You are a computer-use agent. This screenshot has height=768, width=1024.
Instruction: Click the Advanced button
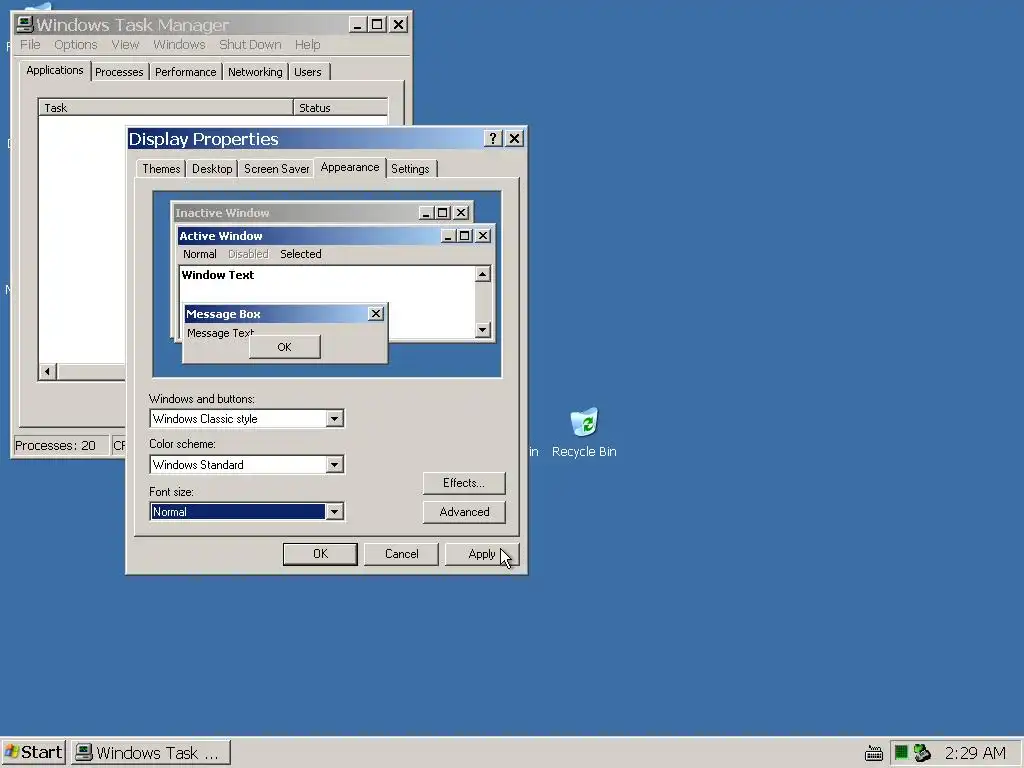[x=464, y=511]
